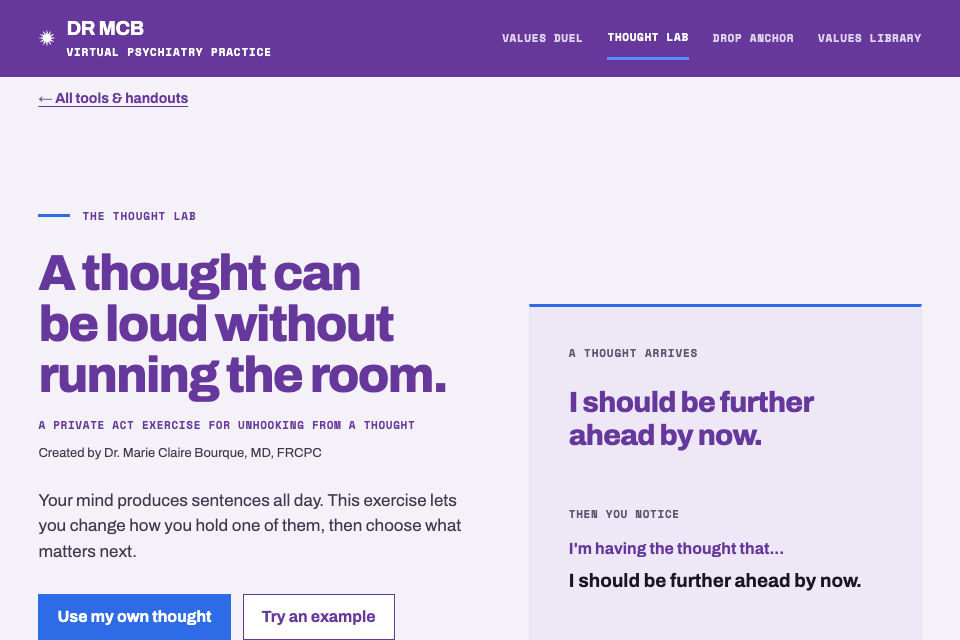Select the Thought Lab tab

pos(648,37)
